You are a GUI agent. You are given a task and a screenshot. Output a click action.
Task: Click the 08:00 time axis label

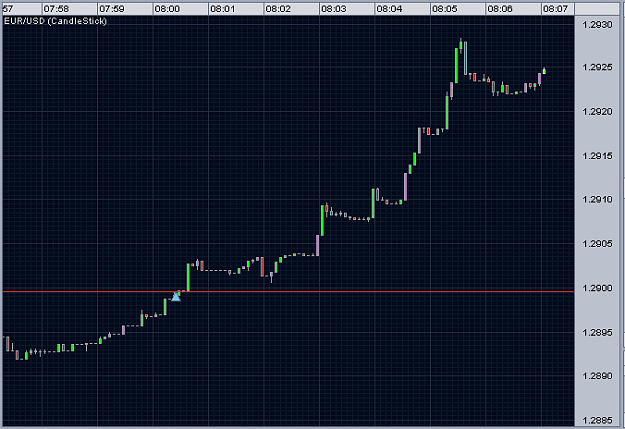tap(167, 8)
